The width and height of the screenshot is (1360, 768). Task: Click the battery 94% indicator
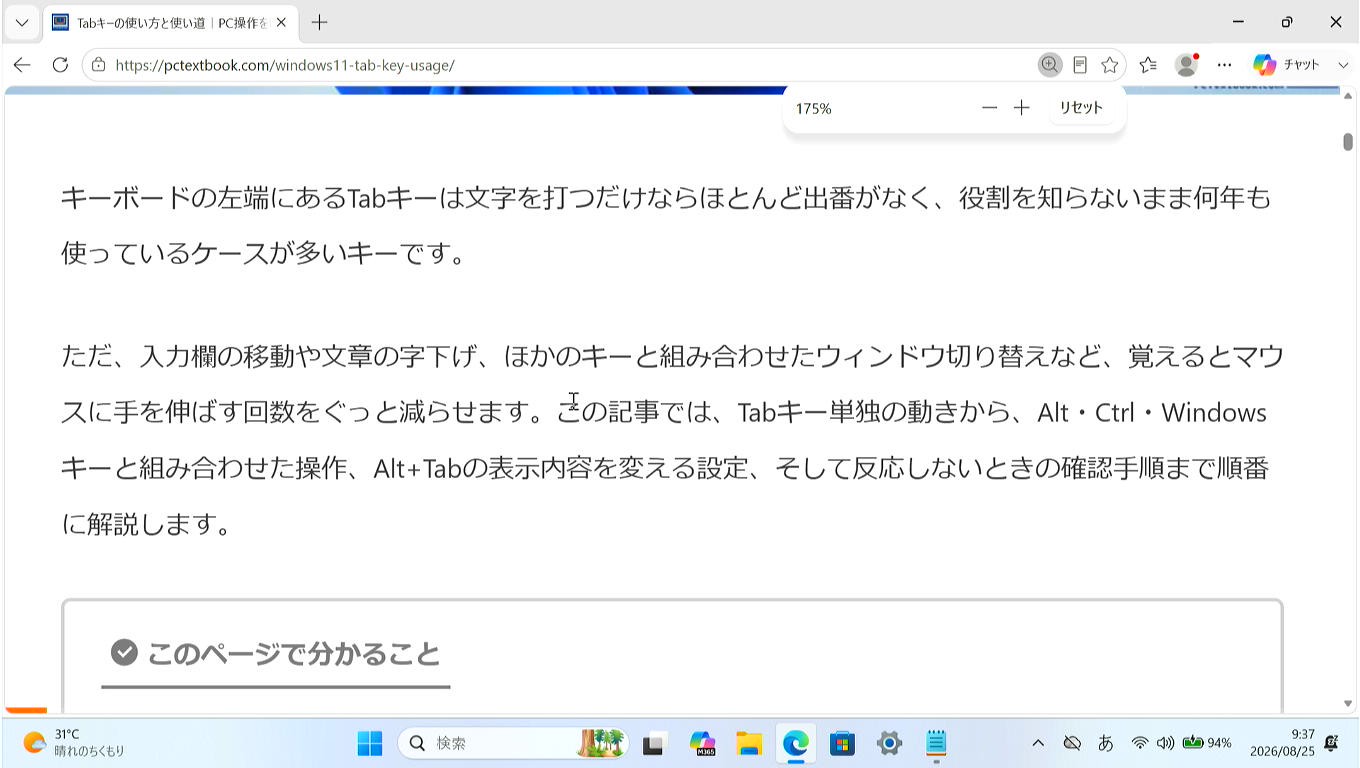click(x=1207, y=743)
